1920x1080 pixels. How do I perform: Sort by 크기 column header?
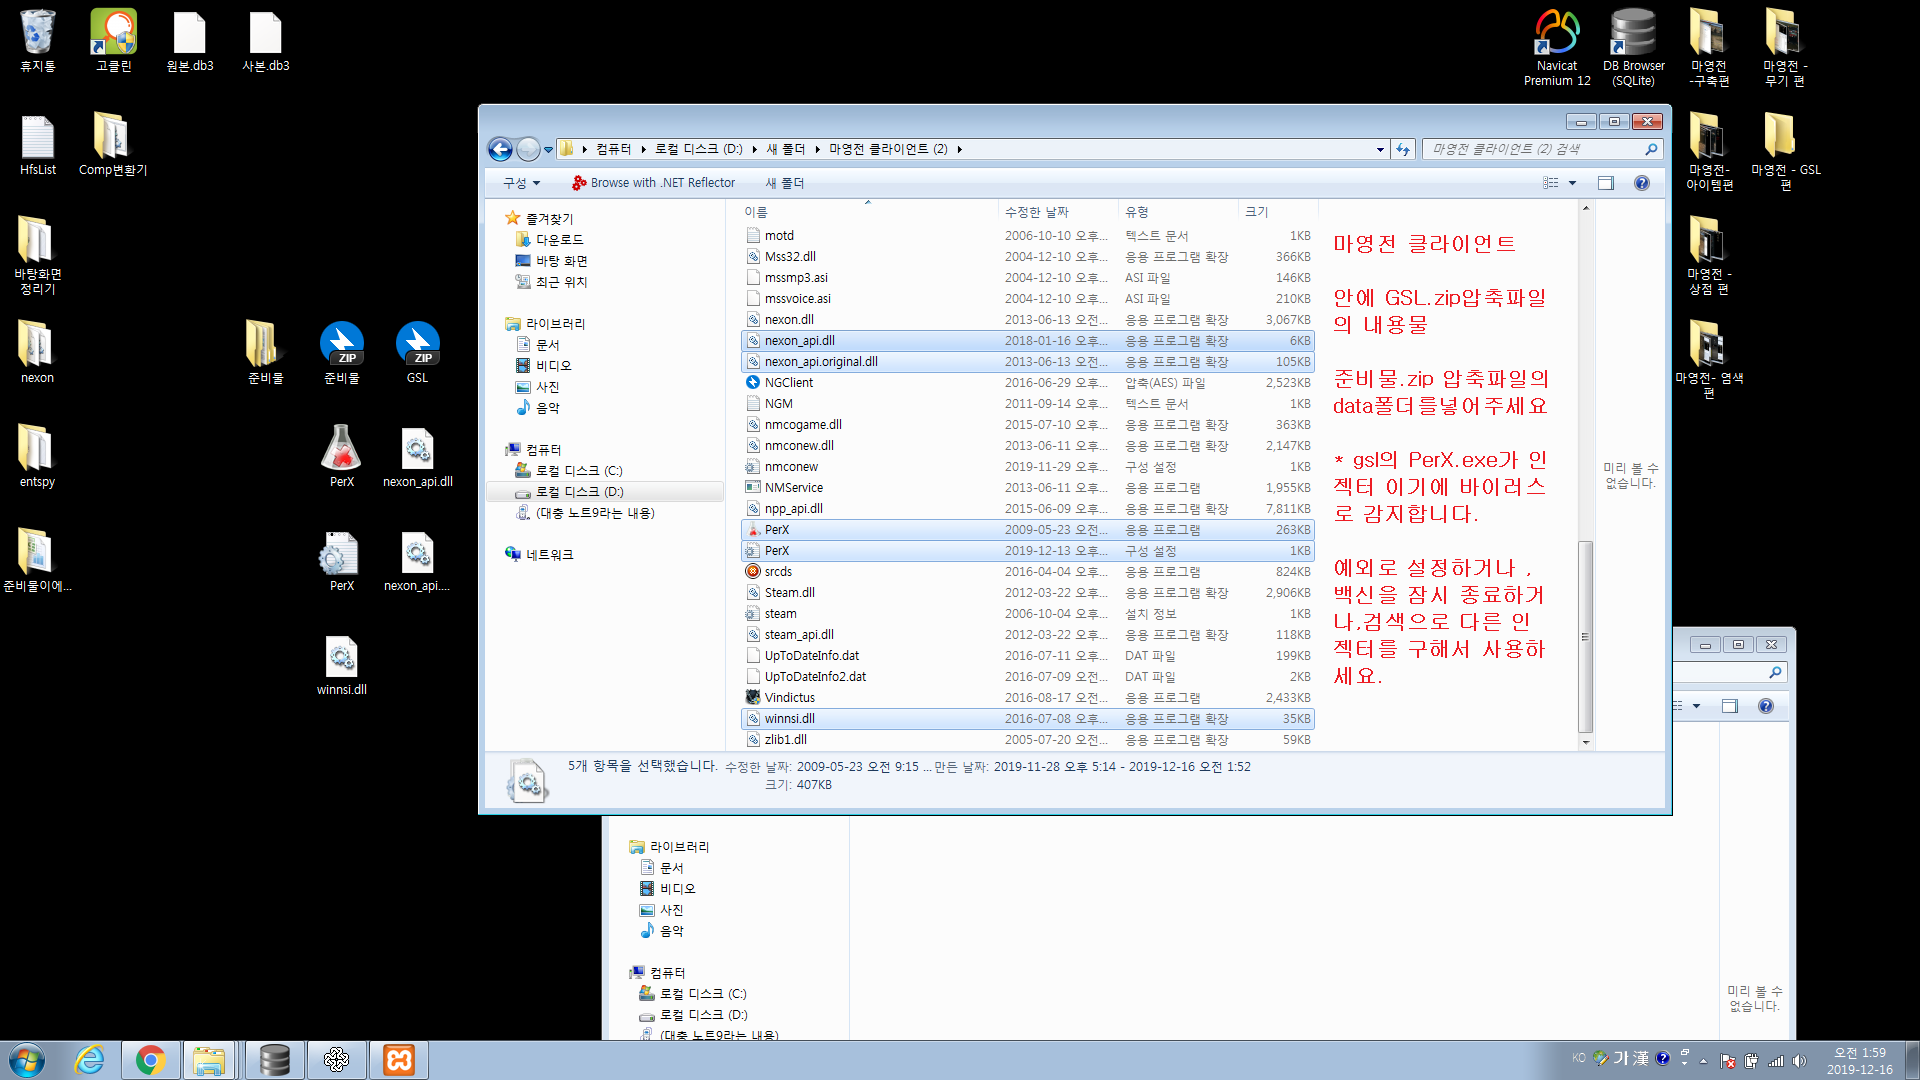(1278, 212)
